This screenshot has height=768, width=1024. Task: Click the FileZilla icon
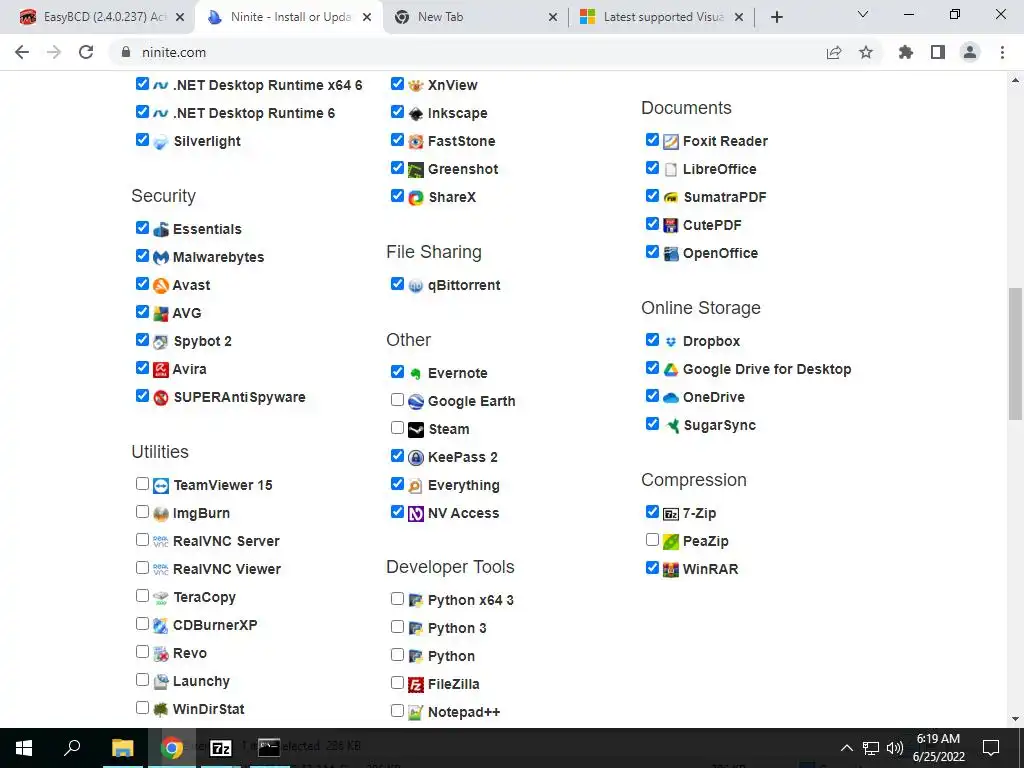pos(415,685)
